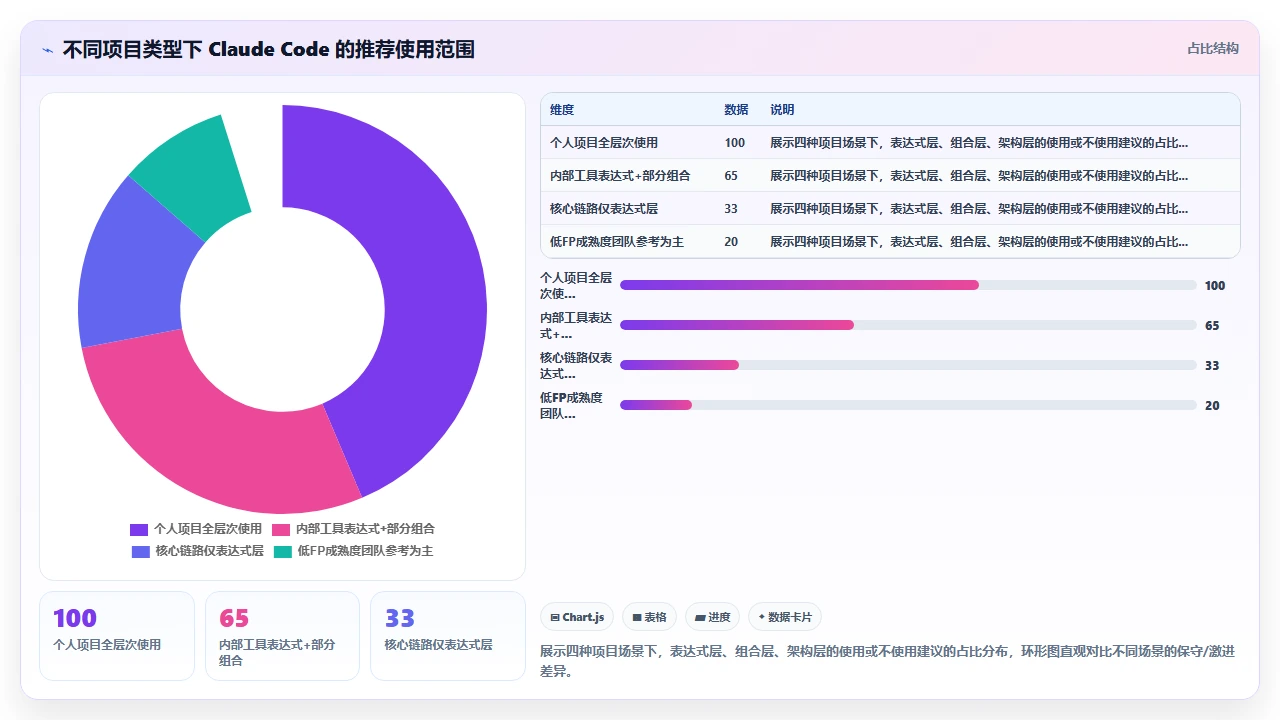Viewport: 1280px width, 720px height.
Task: Click the 说明 column header
Action: coord(782,110)
